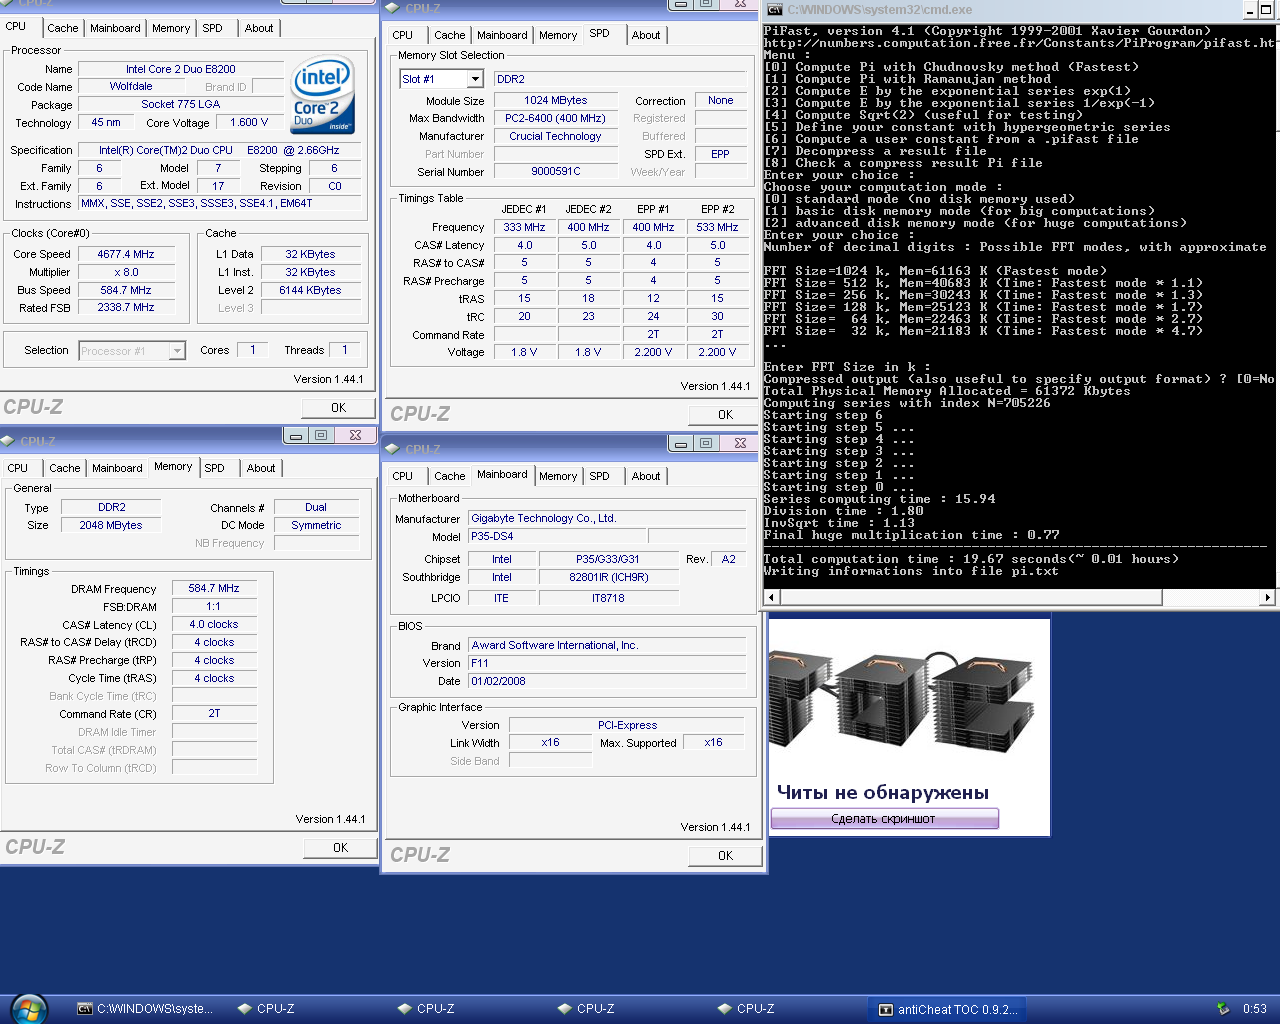Click the 'Award Software International, Inc.' BIOS brand
Screen dimensions: 1280x1024
click(x=608, y=646)
